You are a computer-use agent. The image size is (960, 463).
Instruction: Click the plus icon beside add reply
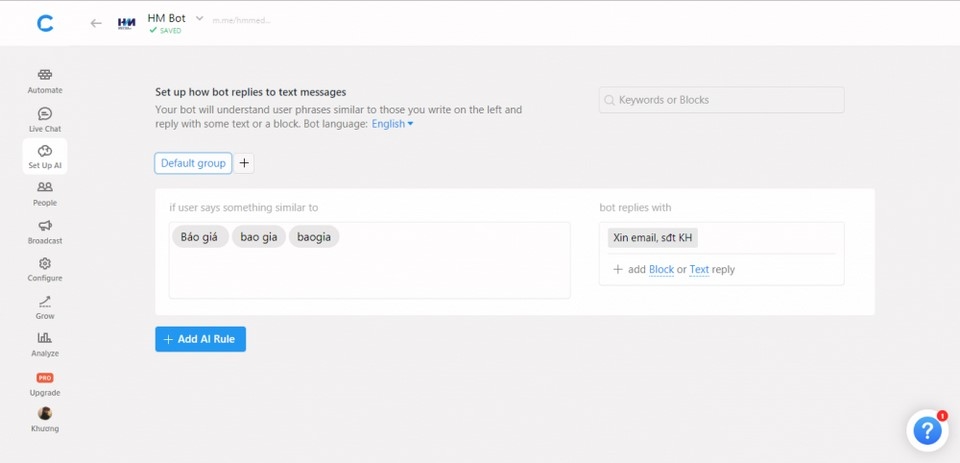click(x=618, y=269)
